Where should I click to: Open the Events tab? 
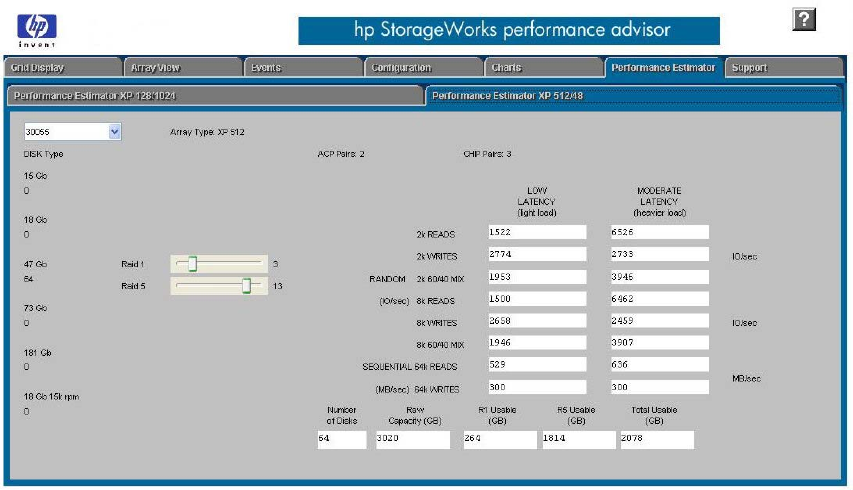tap(304, 67)
